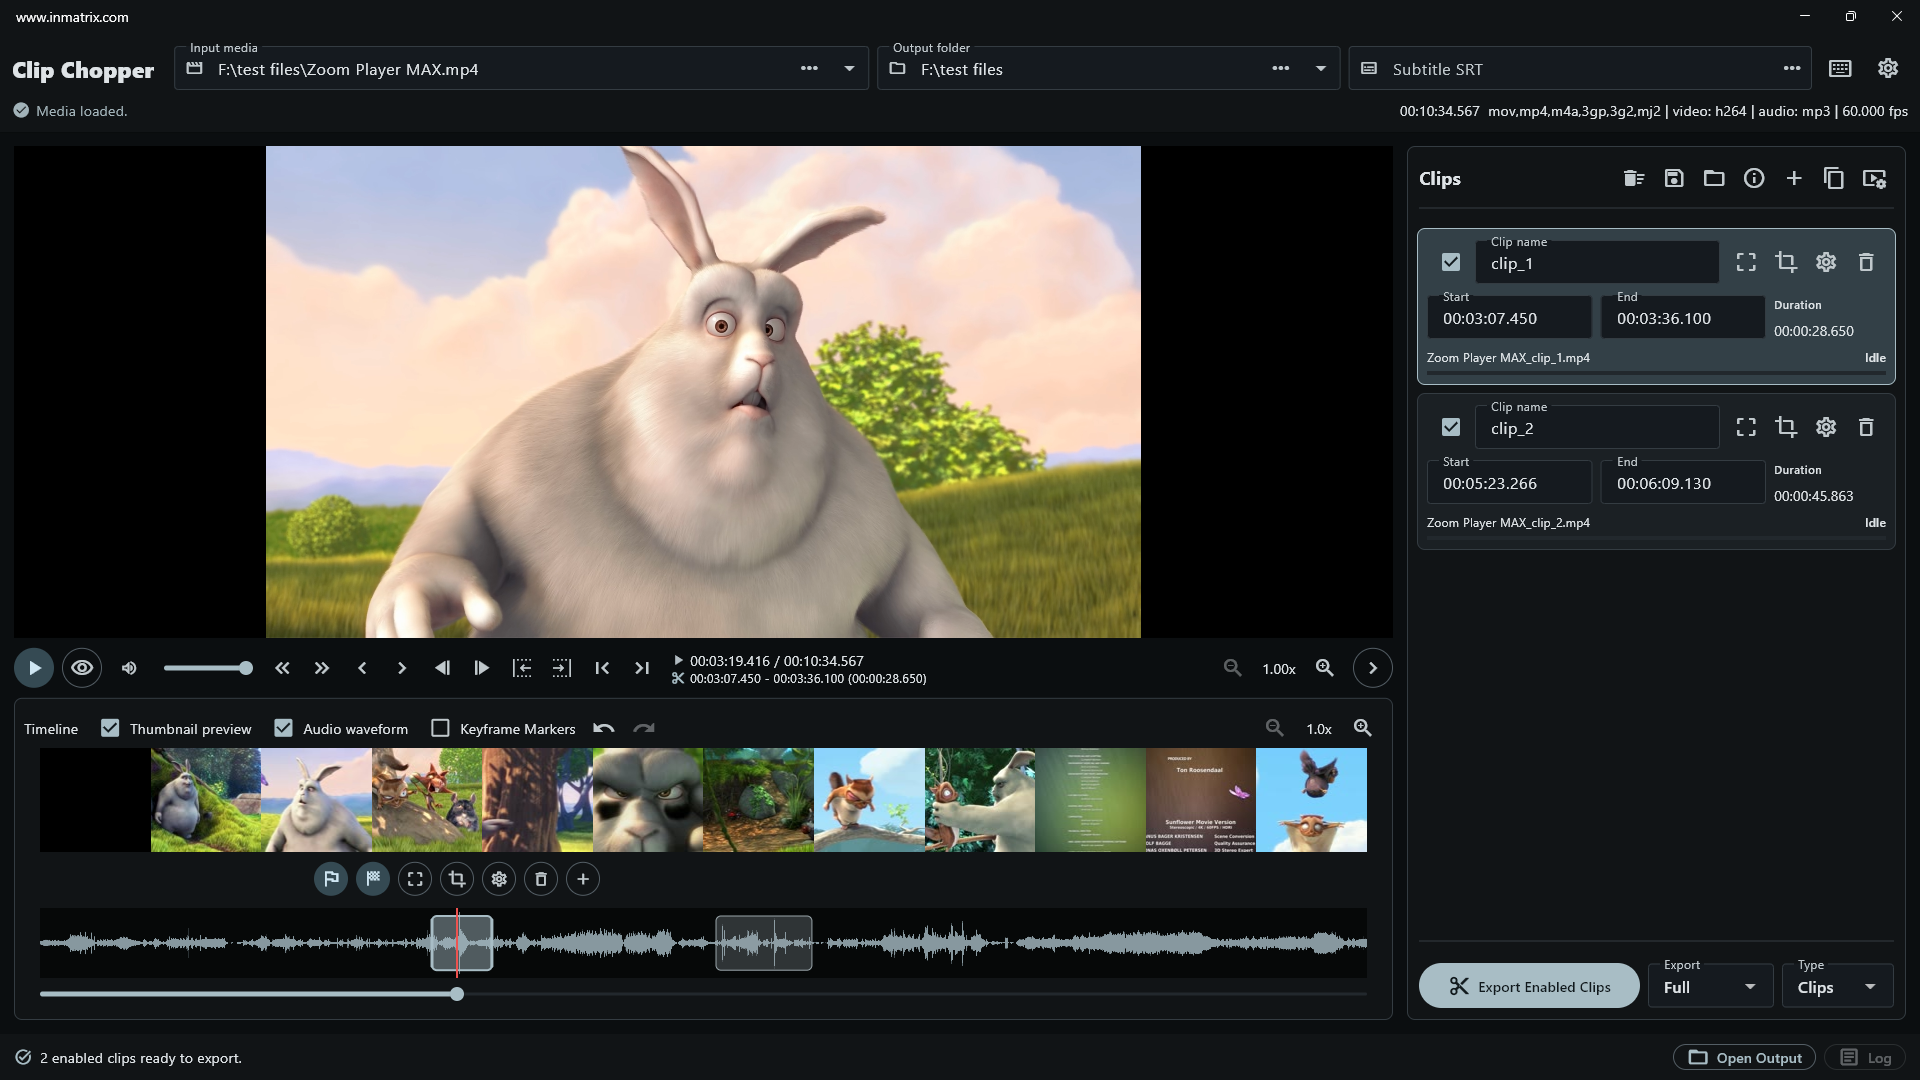The height and width of the screenshot is (1080, 1920).
Task: Expand side panel with circular chevron button
Action: pos(1373,668)
